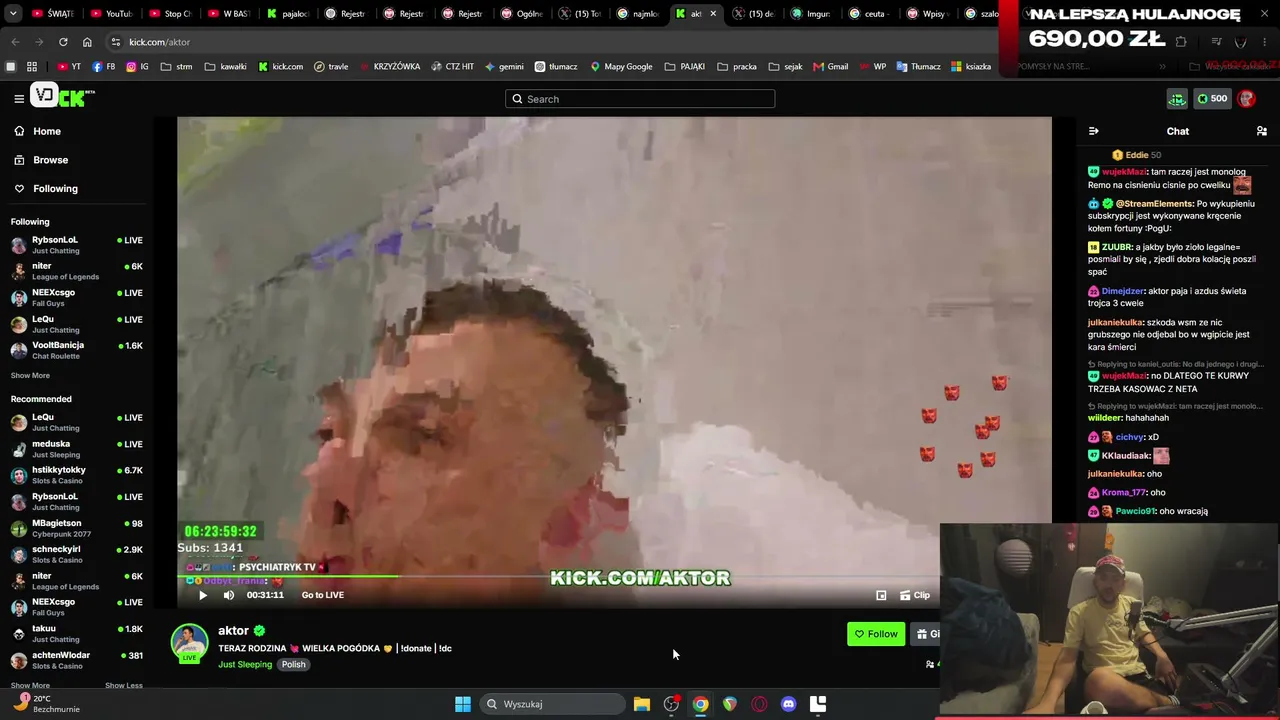Screen dimensions: 1280x720
Task: Open RybsonLoL channel in Following list
Action: [x=77, y=244]
